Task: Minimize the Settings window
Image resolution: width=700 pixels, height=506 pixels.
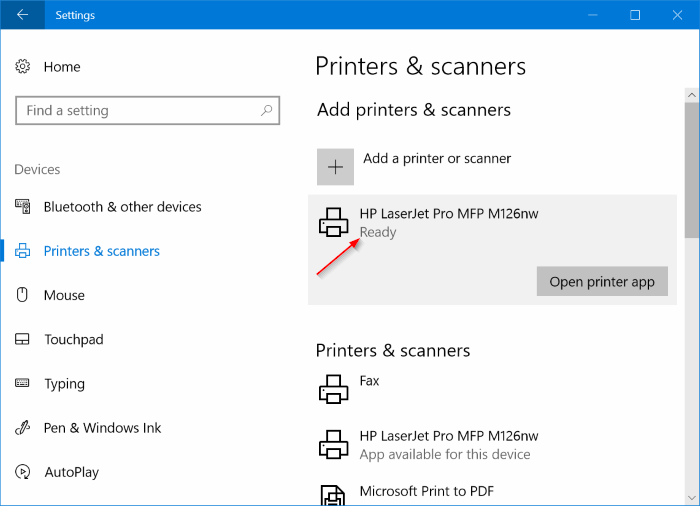Action: click(593, 15)
